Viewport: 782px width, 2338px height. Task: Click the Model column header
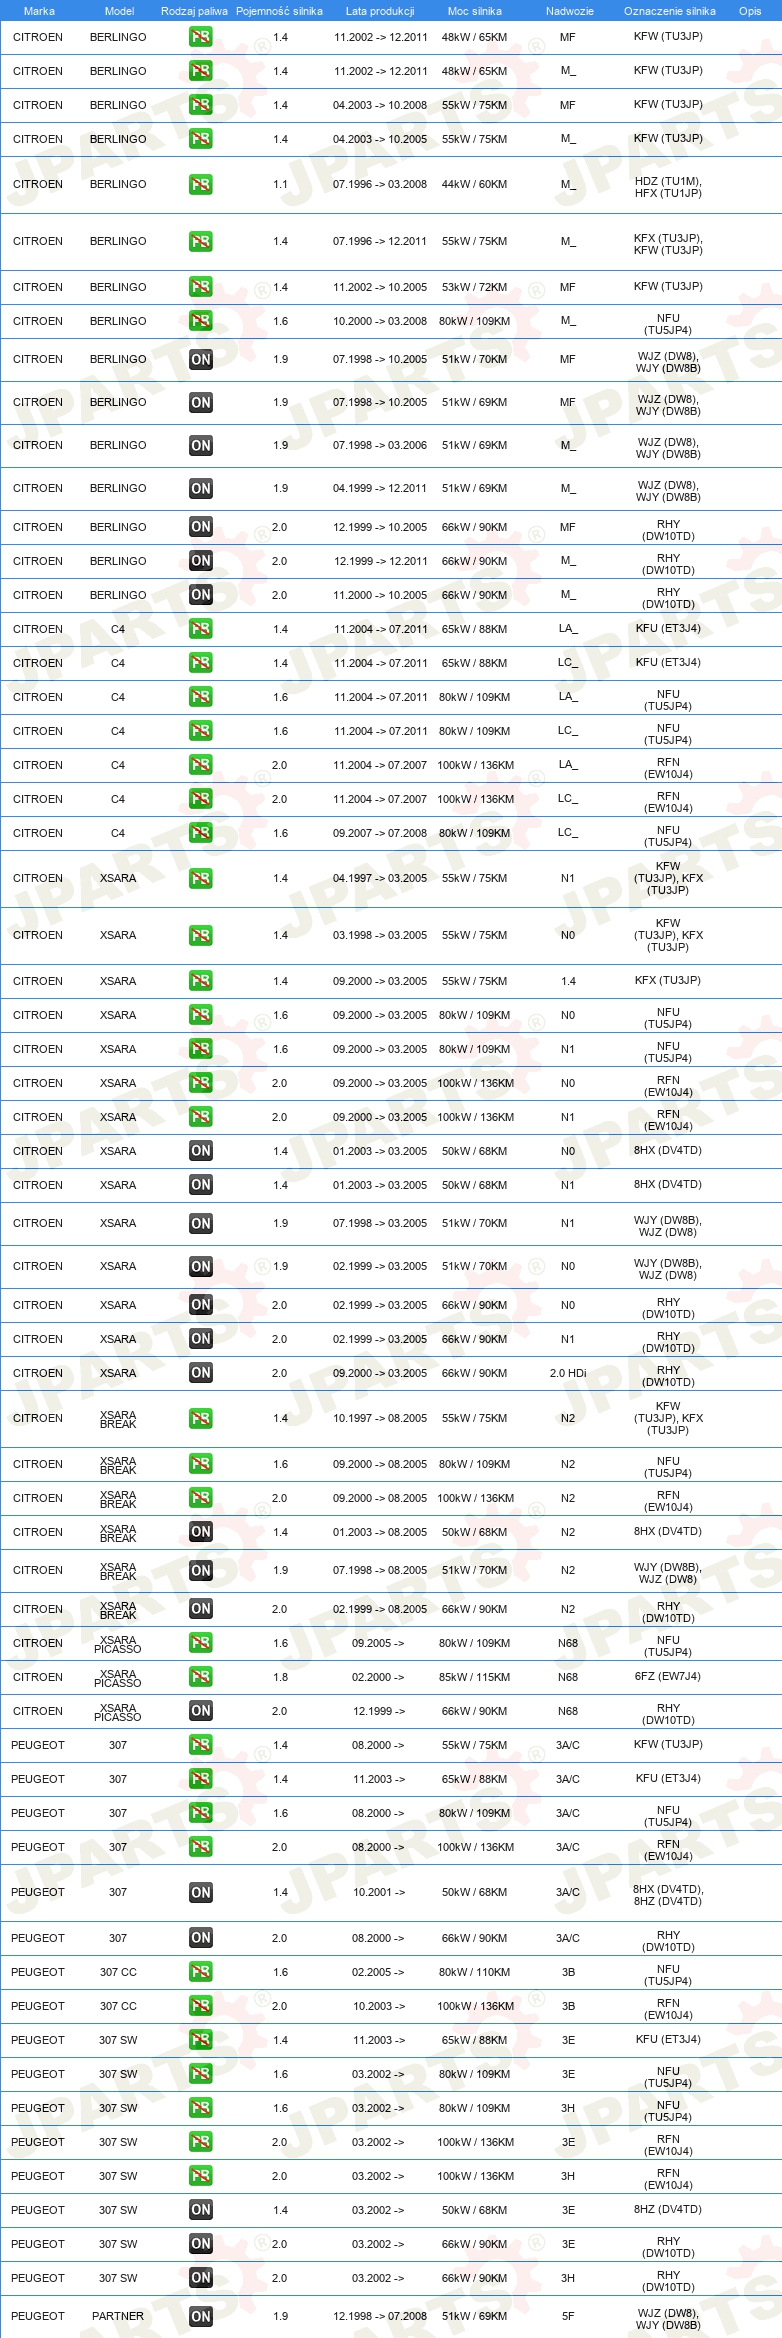(119, 11)
